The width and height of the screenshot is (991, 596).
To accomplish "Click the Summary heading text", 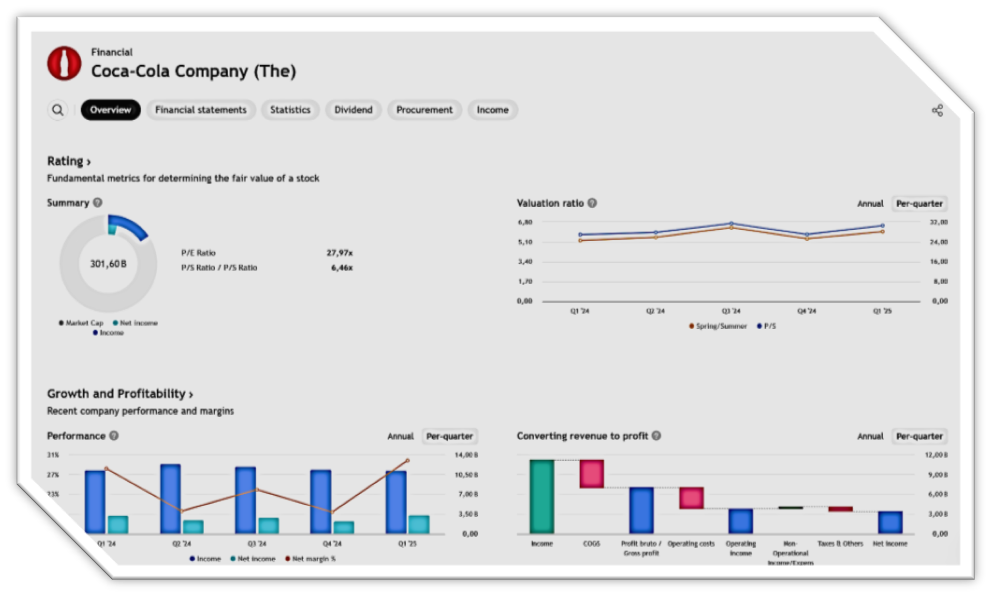I will tap(68, 203).
